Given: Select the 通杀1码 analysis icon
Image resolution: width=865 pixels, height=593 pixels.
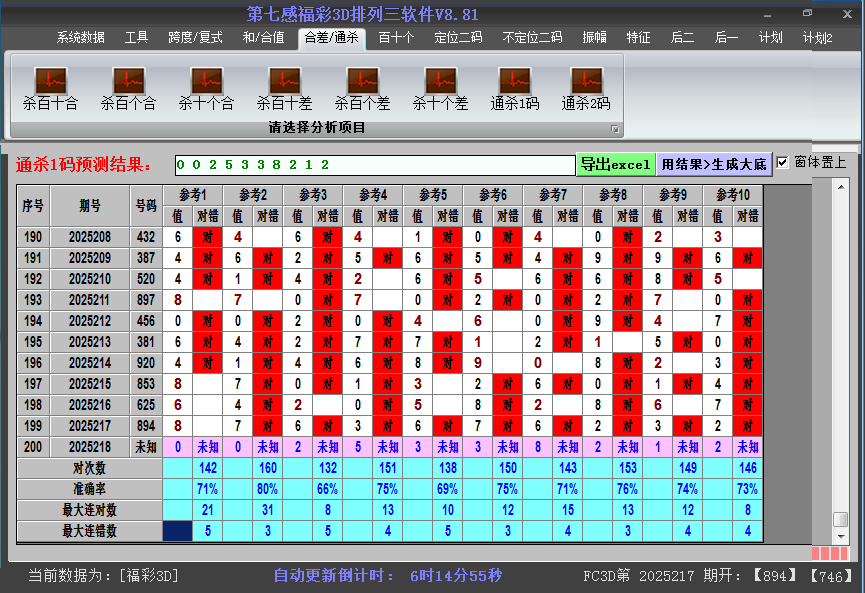Looking at the screenshot, I should click(x=515, y=89).
